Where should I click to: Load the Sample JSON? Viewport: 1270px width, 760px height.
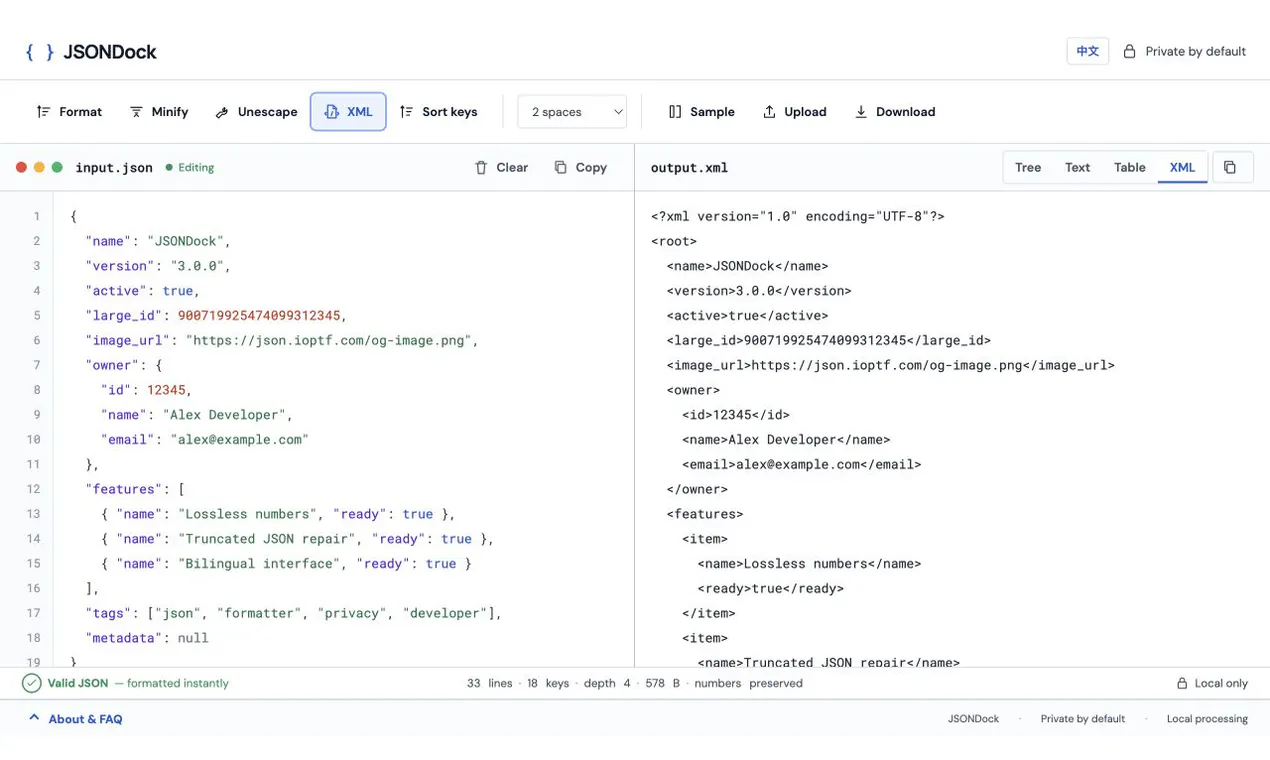pyautogui.click(x=701, y=112)
